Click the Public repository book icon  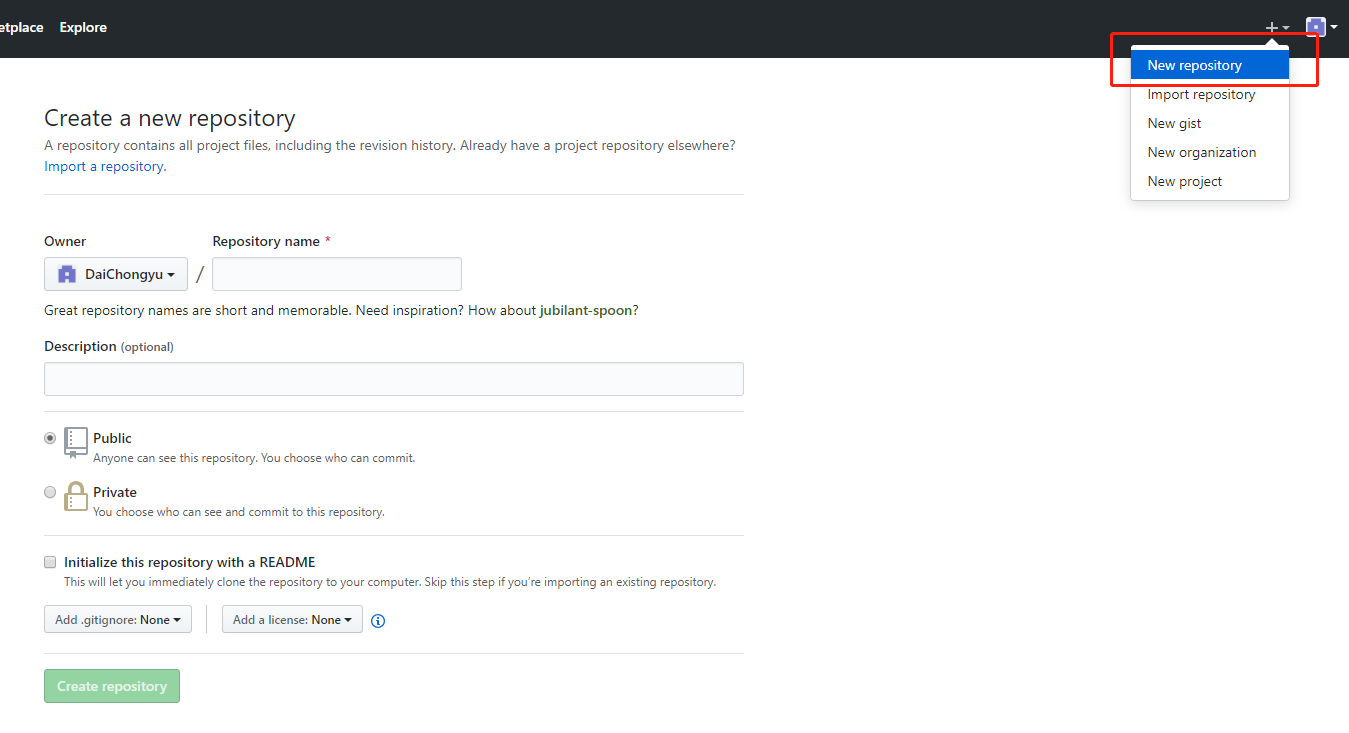click(x=76, y=442)
